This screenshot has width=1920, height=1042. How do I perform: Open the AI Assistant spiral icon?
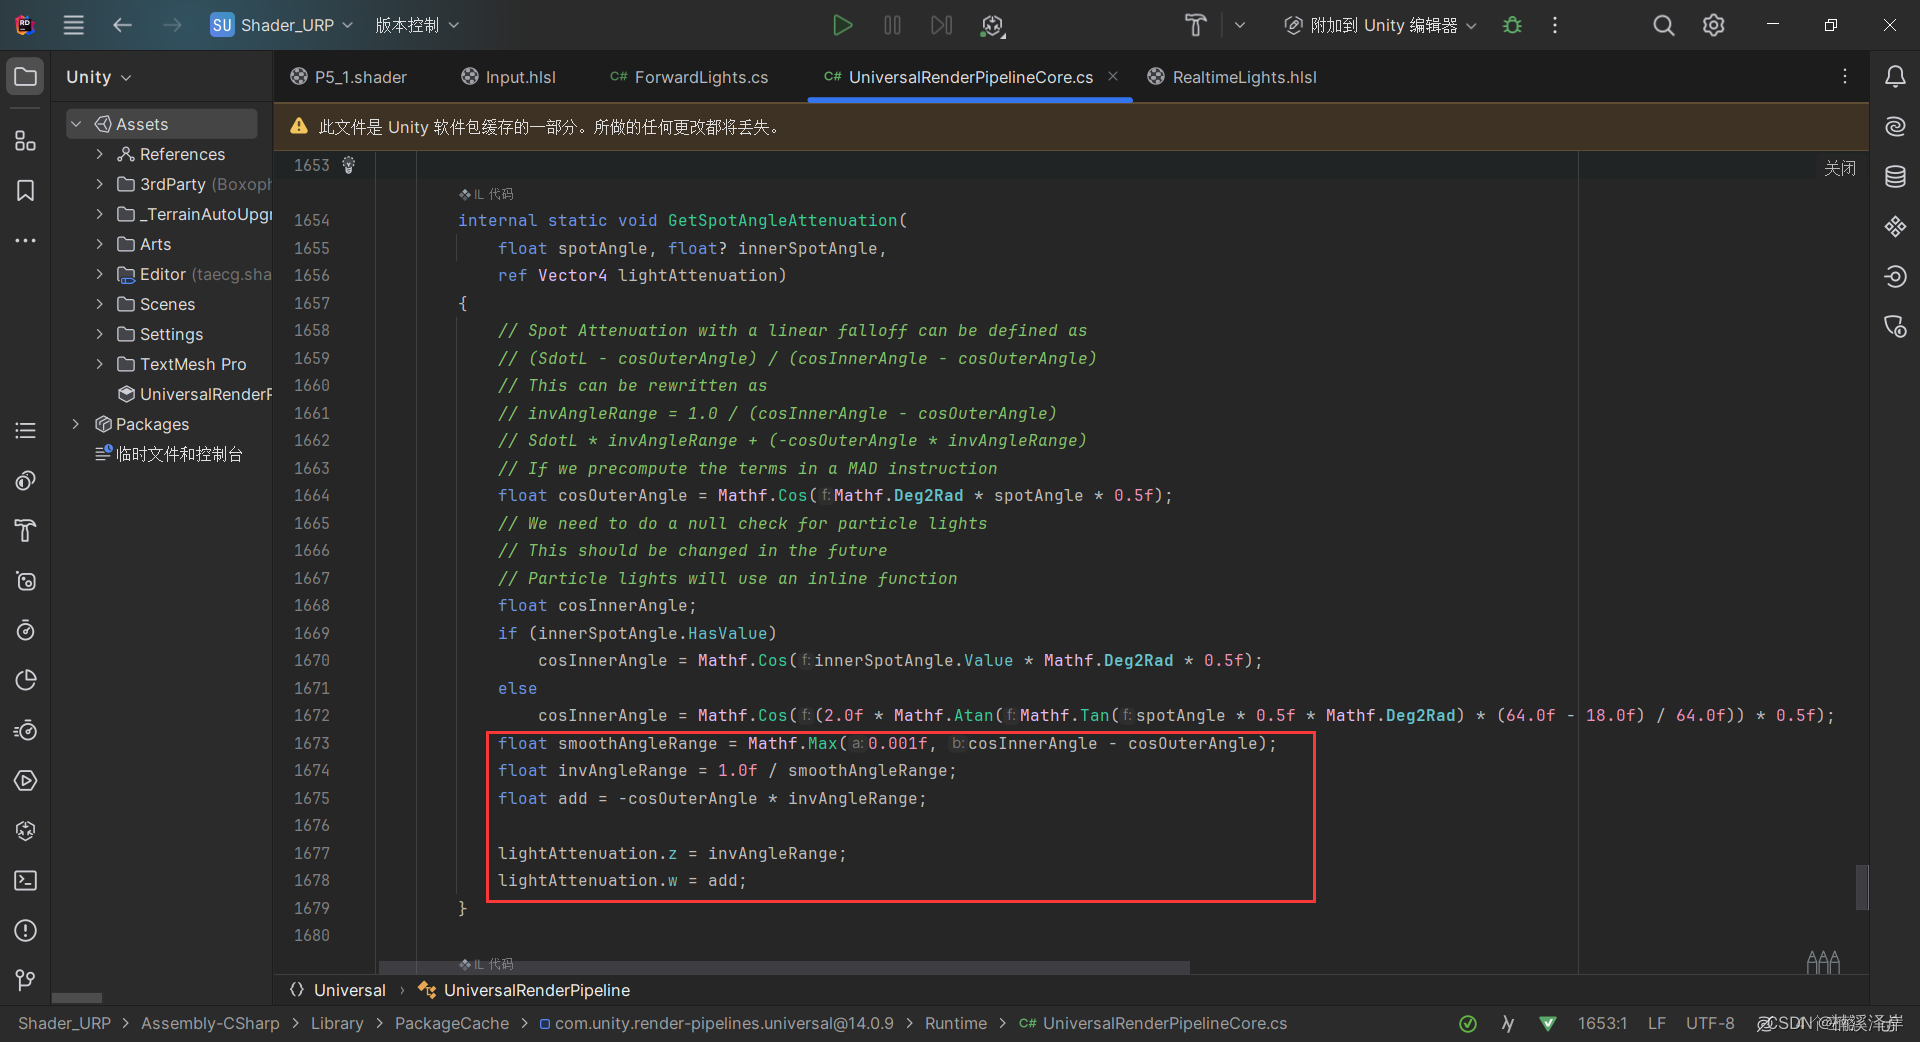click(x=1895, y=127)
